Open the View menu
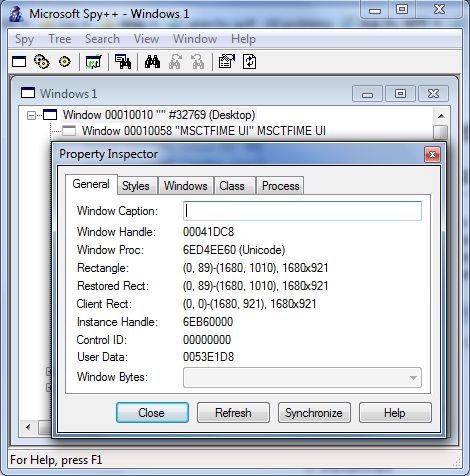470x476 pixels. click(x=147, y=39)
